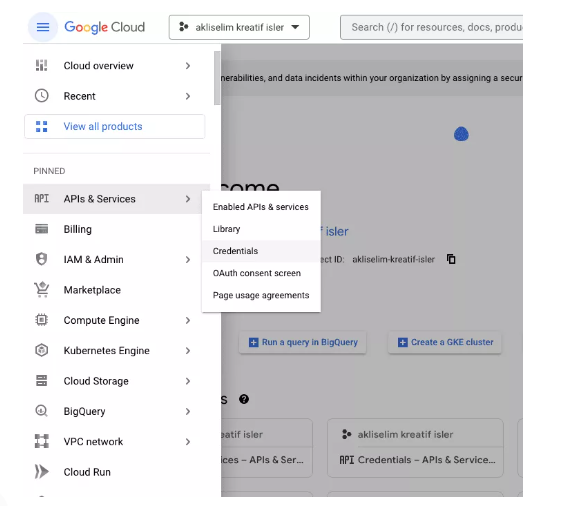
Task: Click the Kubernetes Engine hexagon icon
Action: [x=42, y=350]
